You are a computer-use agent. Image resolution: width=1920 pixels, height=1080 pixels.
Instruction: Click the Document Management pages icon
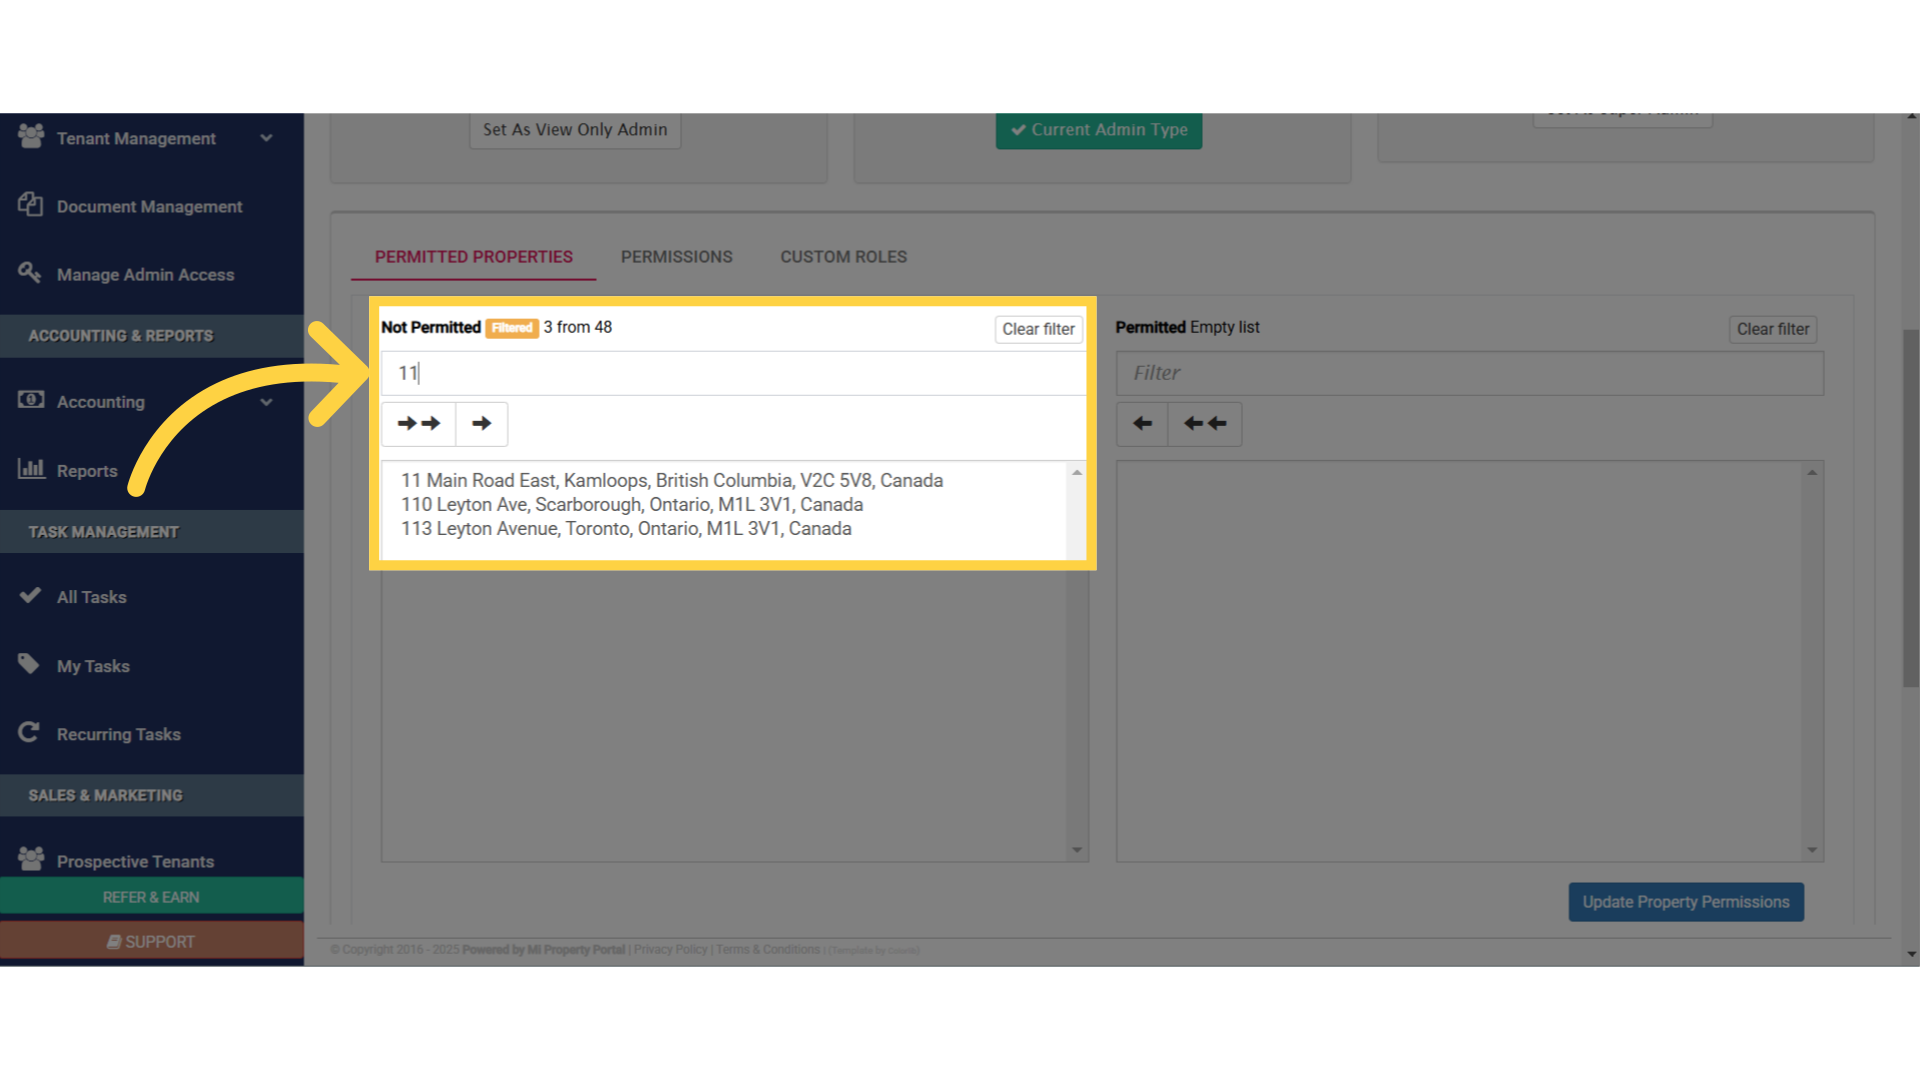[30, 204]
